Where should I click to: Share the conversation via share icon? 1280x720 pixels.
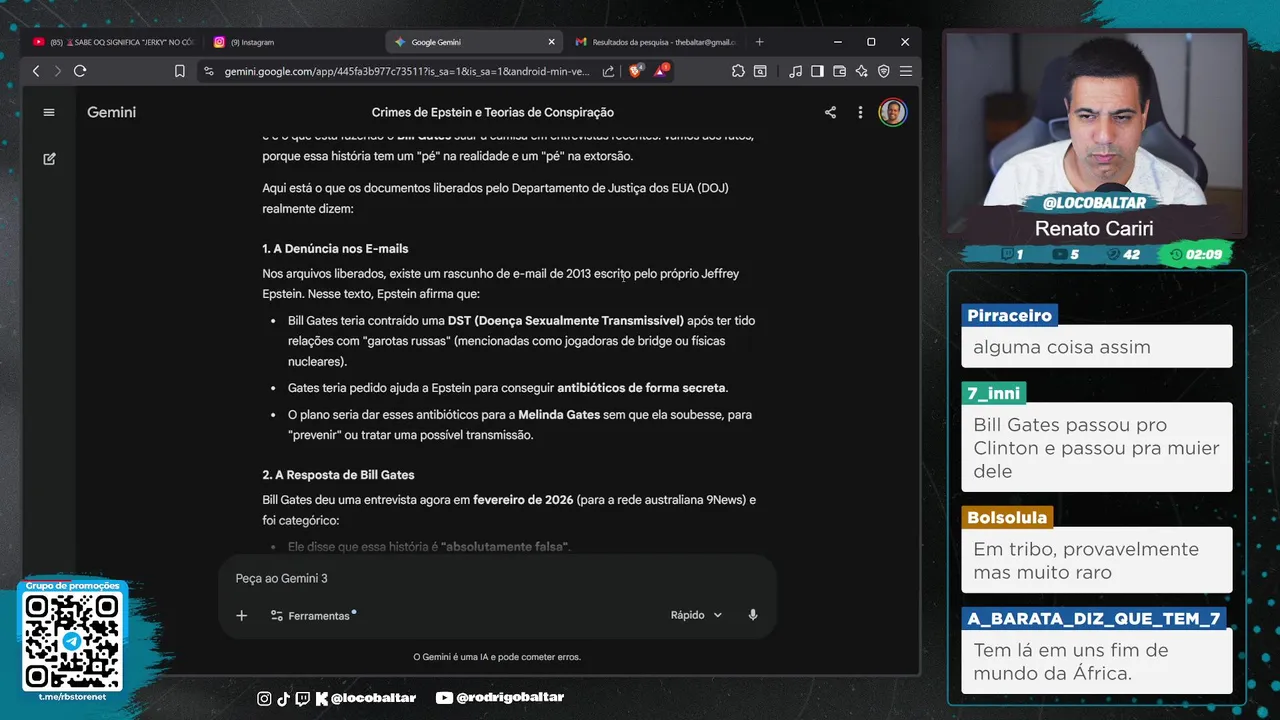(830, 112)
